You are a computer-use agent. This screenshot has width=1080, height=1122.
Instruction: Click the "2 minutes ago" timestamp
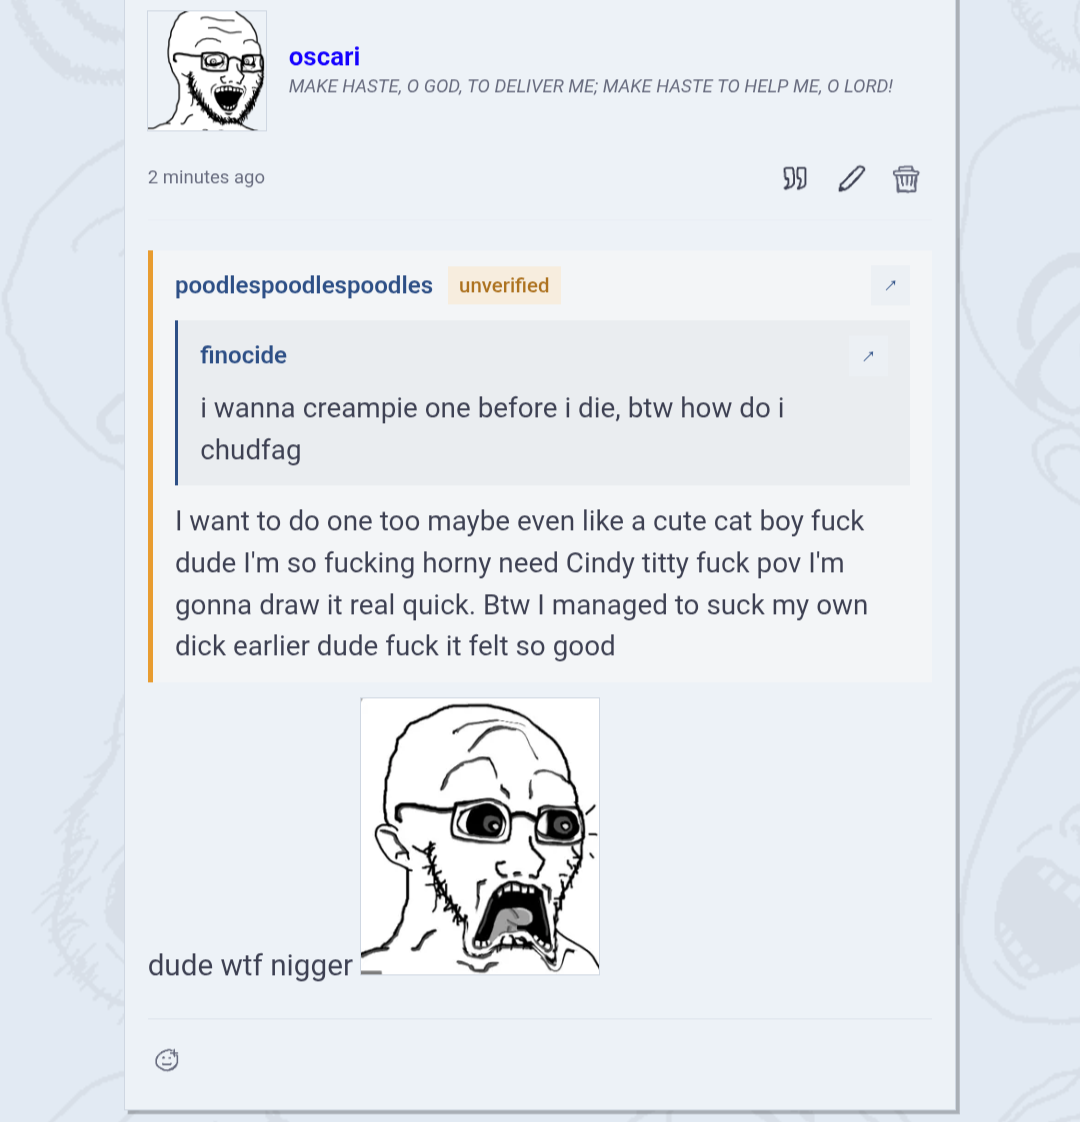point(206,177)
